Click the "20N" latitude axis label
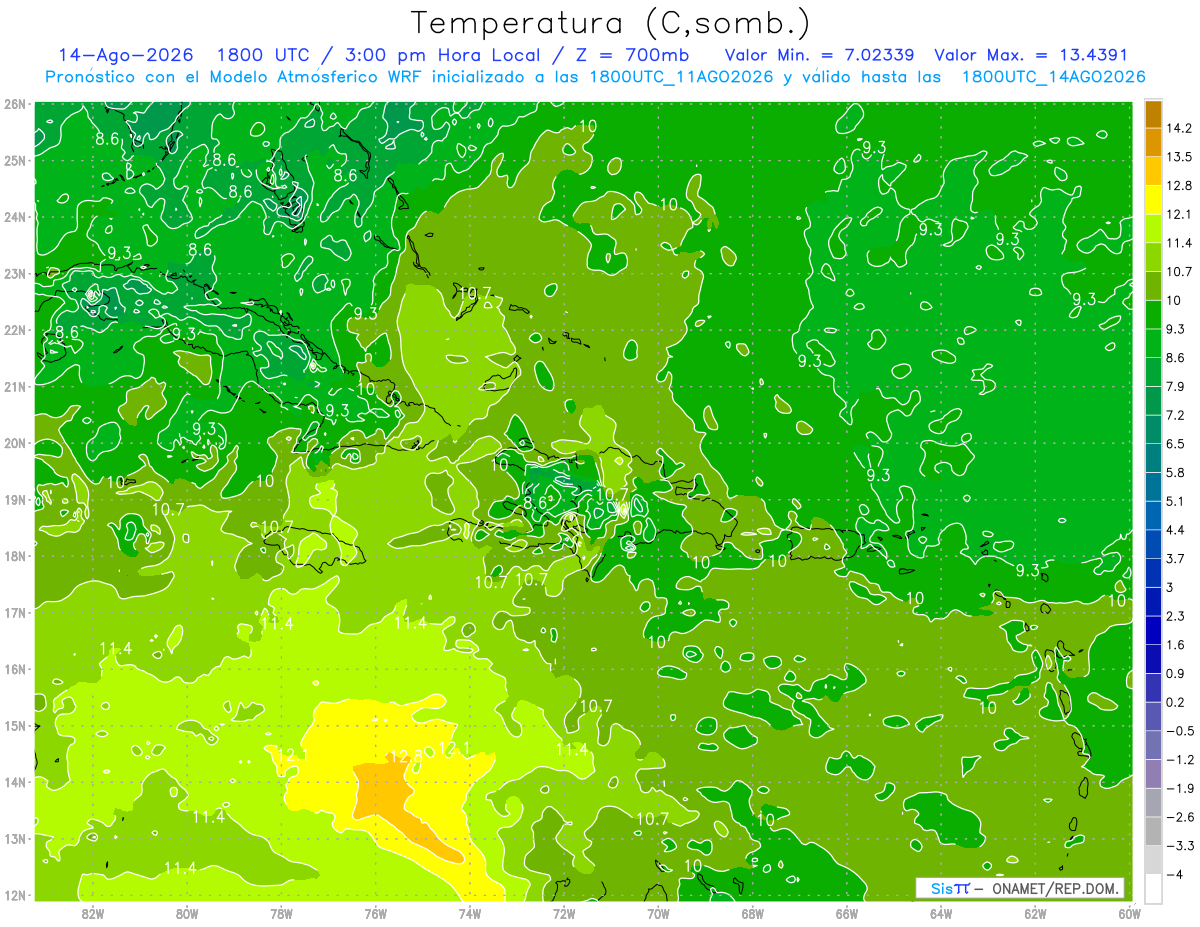 point(15,443)
